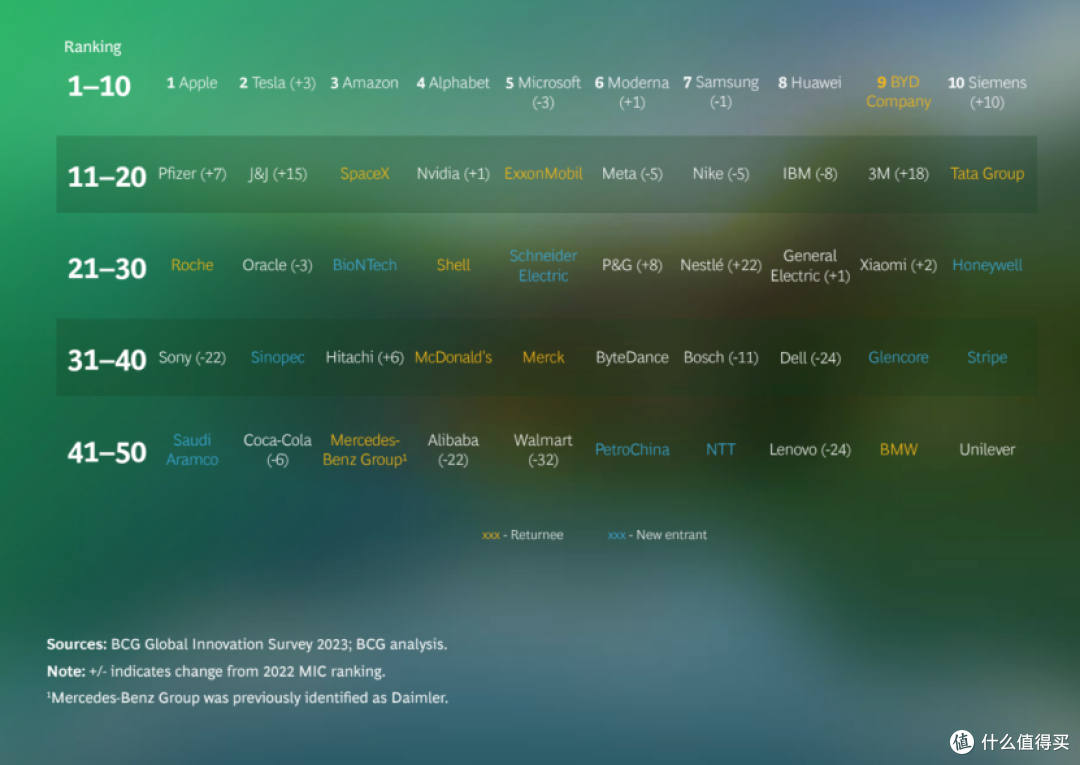Screen dimensions: 1080x765
Task: Click the BYD Company entry
Action: tap(898, 92)
